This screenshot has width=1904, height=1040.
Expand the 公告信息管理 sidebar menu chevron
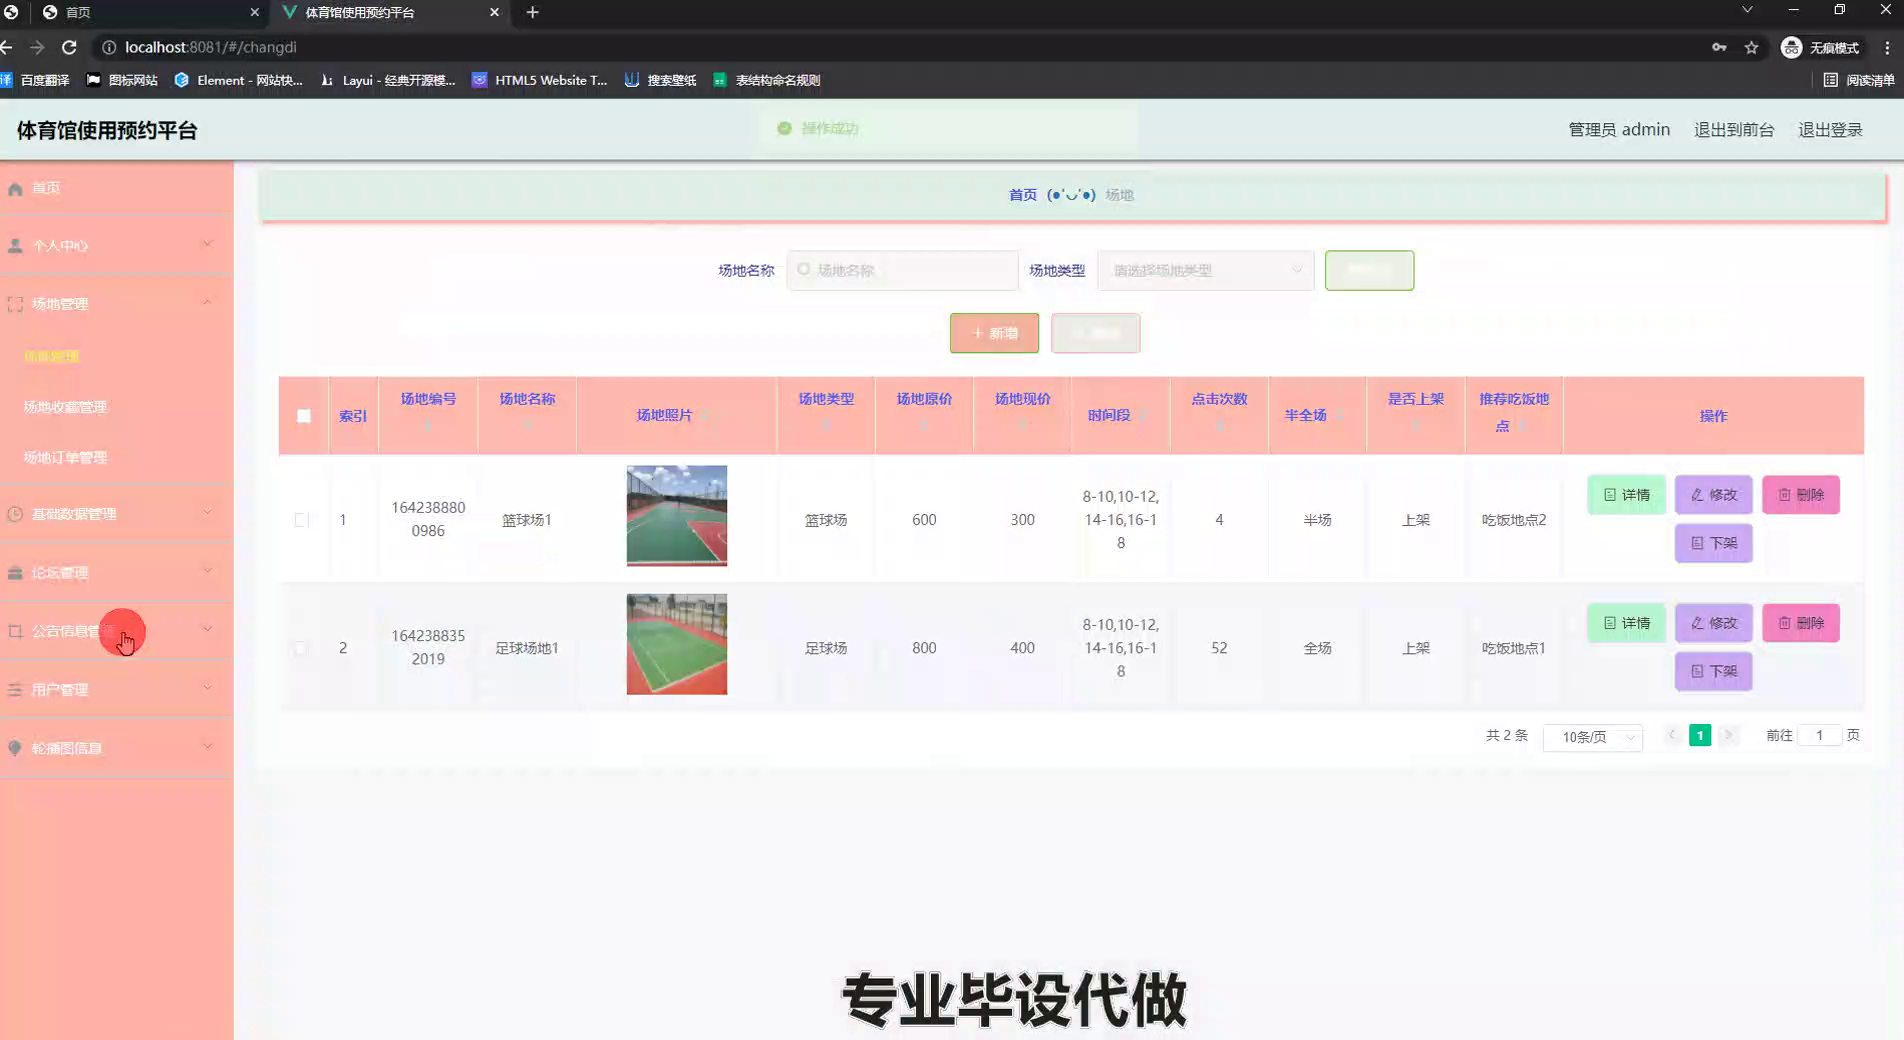207,629
